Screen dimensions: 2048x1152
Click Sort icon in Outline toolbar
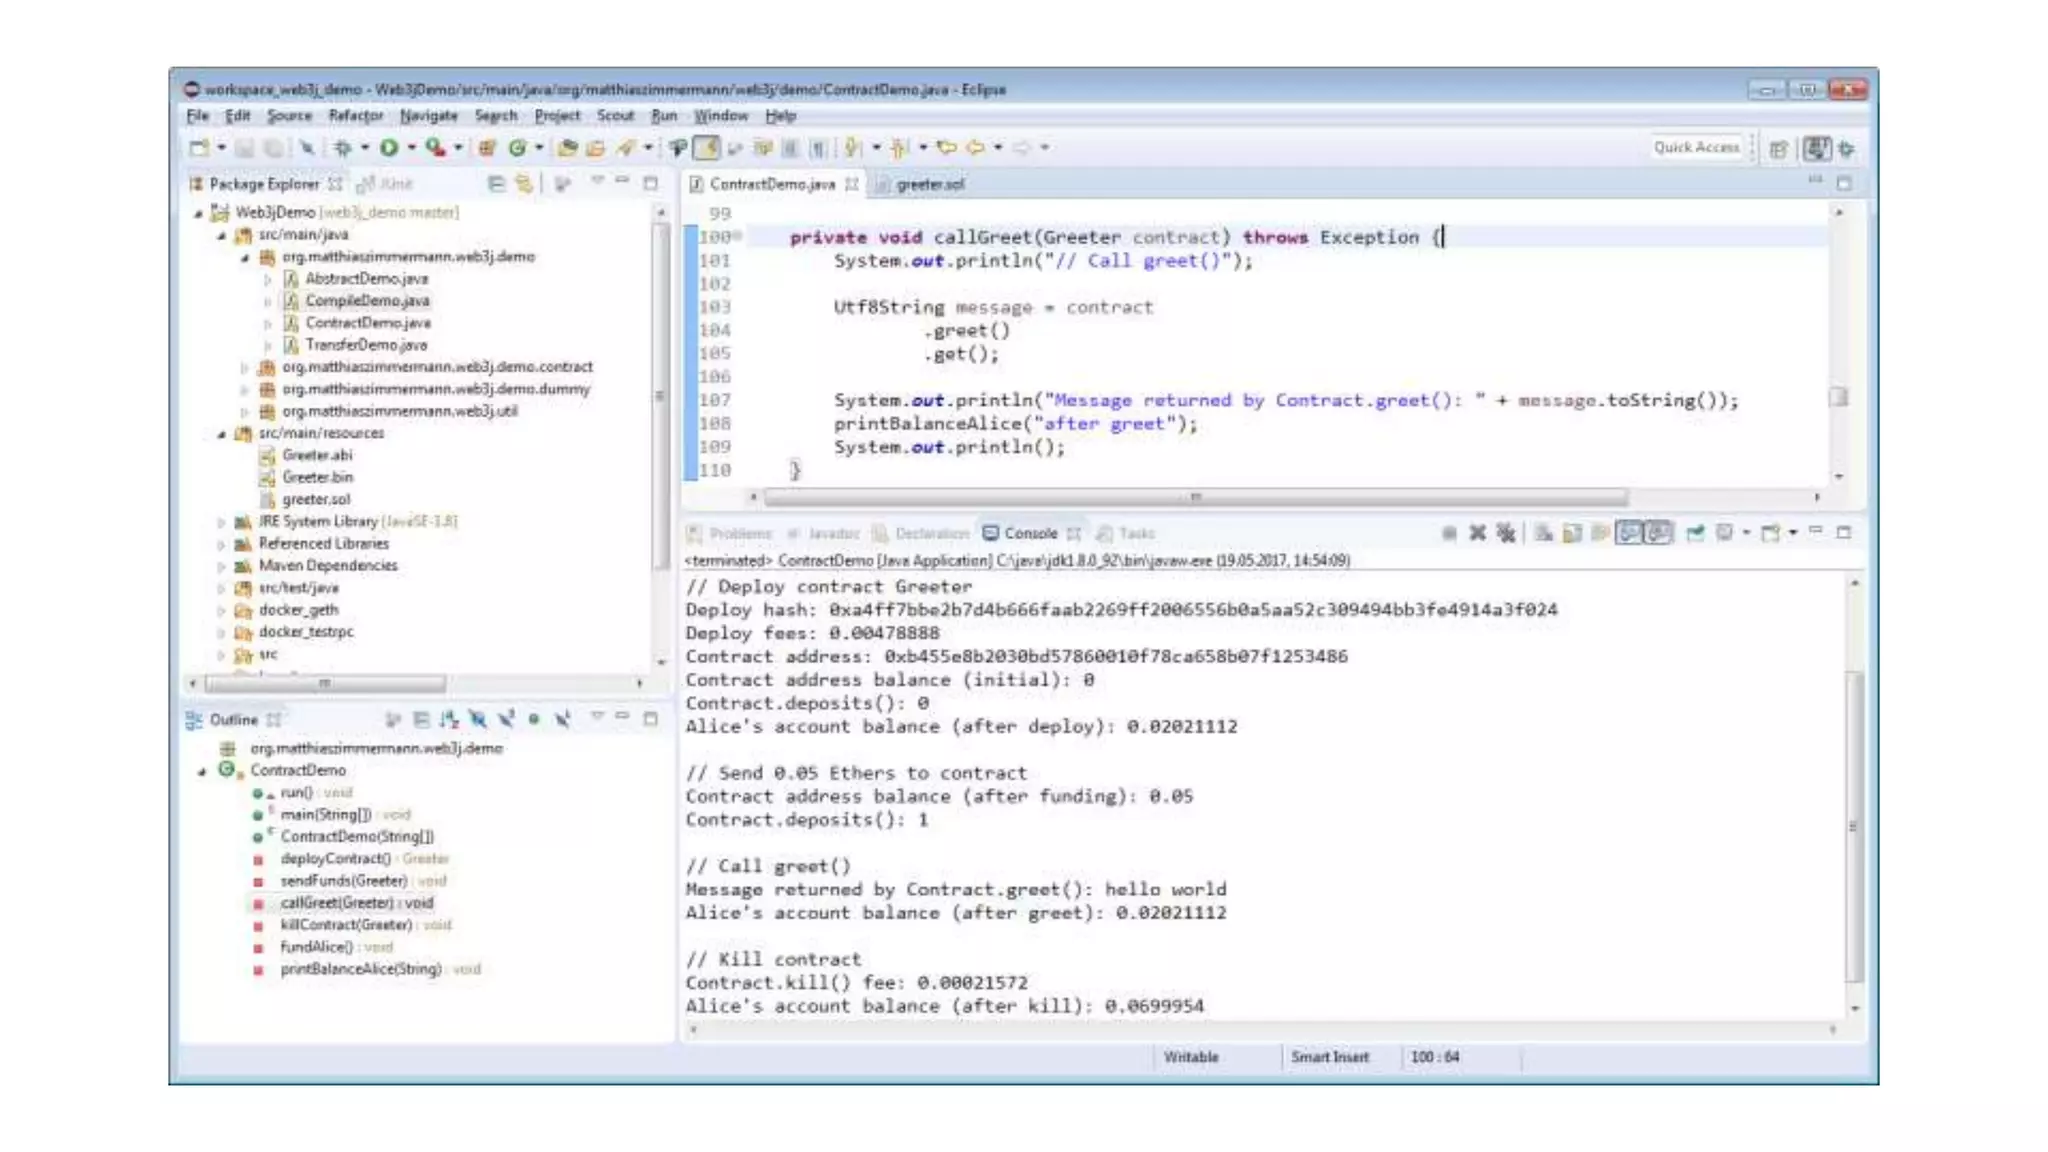click(x=448, y=719)
